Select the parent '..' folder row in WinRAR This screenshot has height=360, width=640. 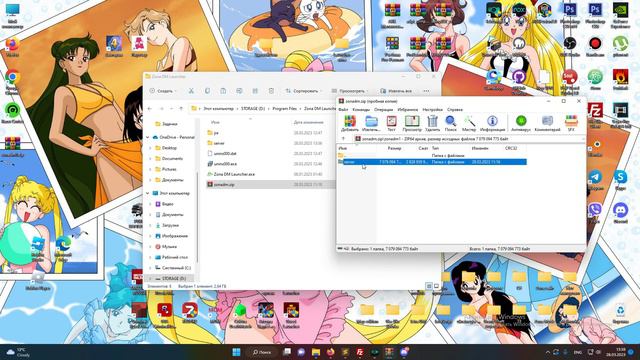[432, 156]
